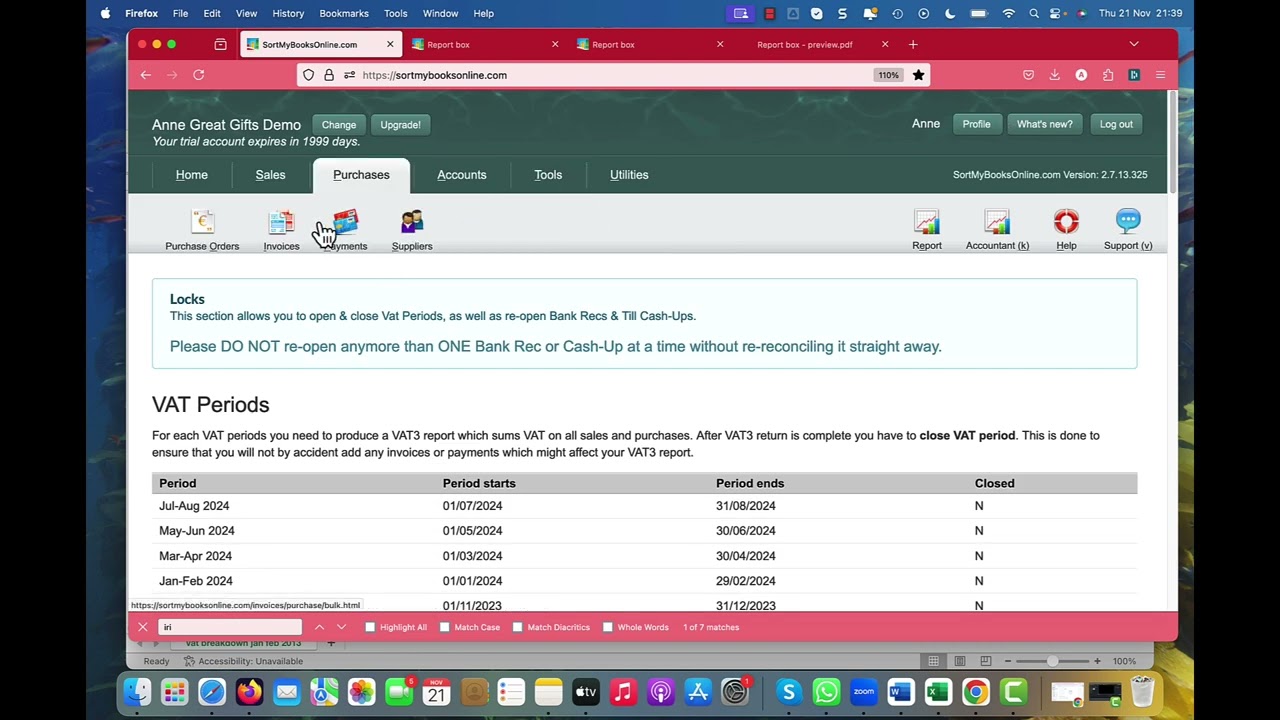This screenshot has width=1280, height=720.
Task: Open the Payments icon
Action: 345,230
